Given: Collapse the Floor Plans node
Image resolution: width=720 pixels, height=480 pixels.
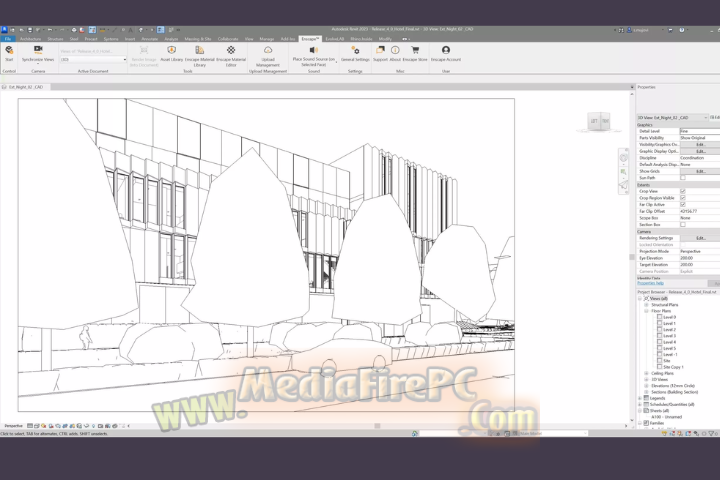Looking at the screenshot, I should [647, 311].
